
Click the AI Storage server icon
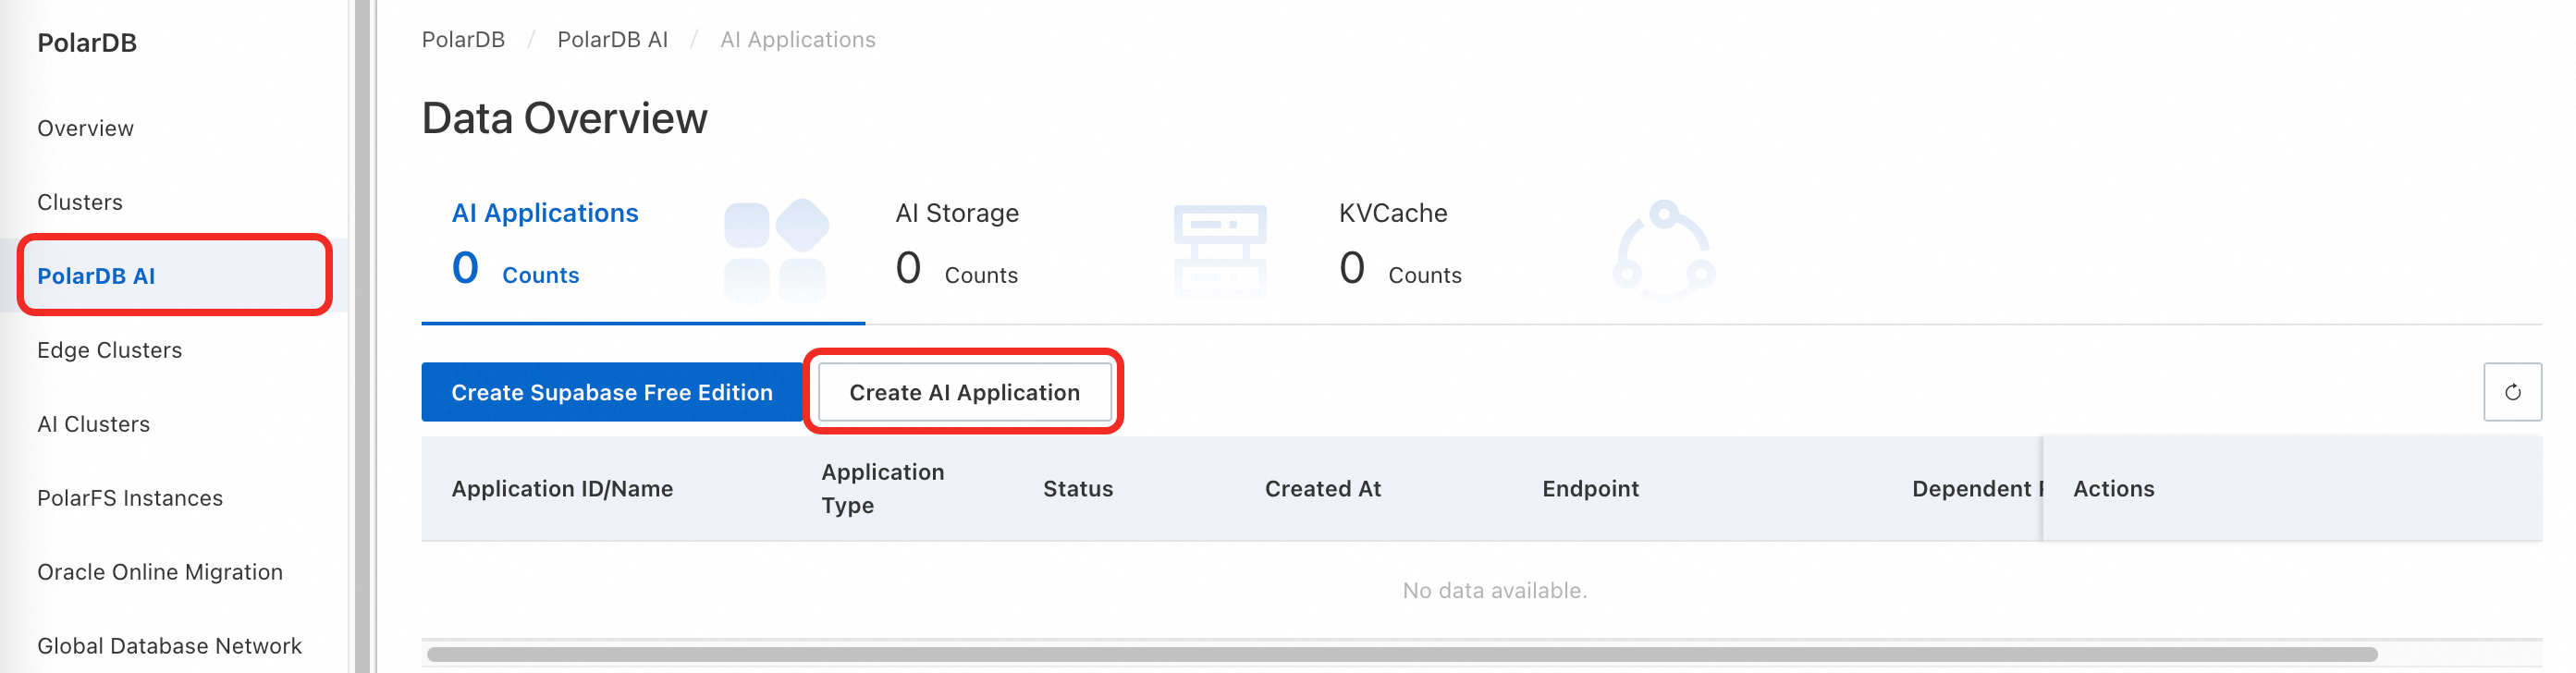coord(1220,251)
